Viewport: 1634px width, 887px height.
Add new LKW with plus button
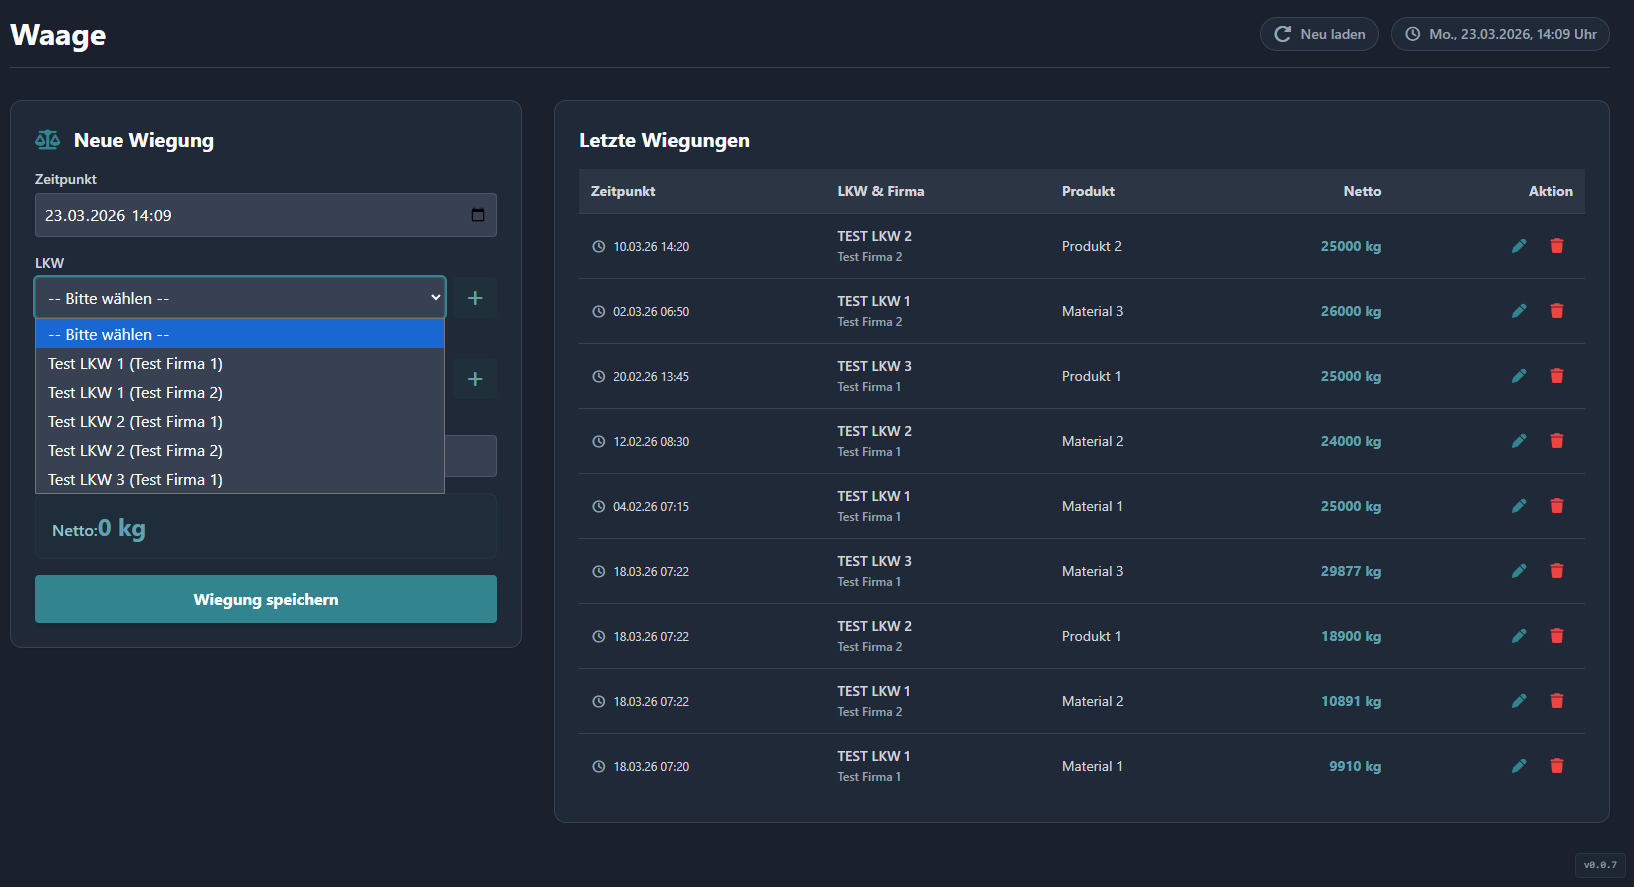tap(475, 298)
